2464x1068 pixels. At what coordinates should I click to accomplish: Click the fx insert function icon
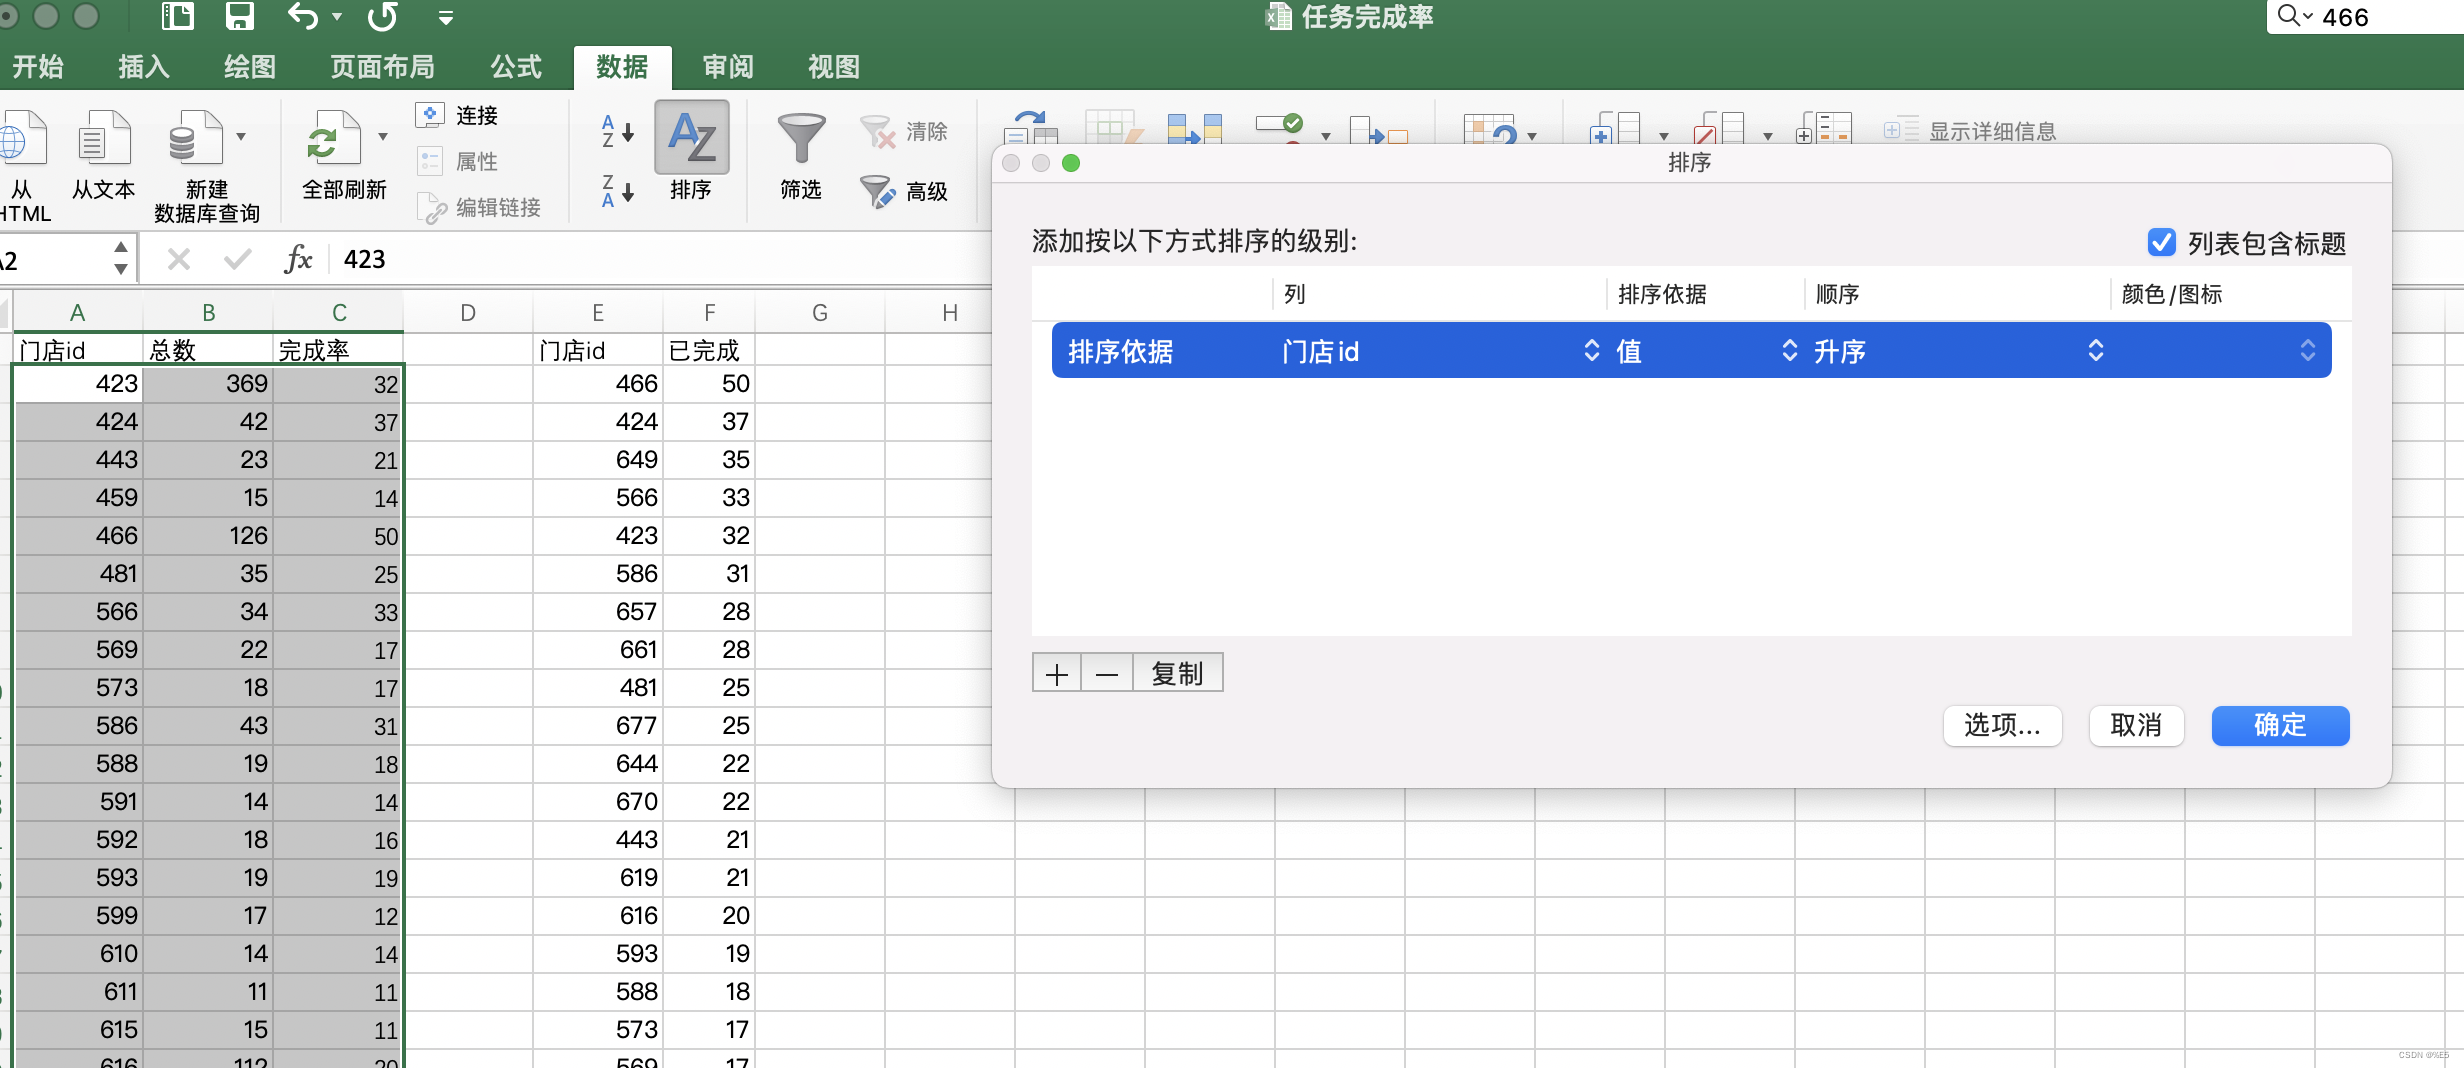(x=298, y=259)
